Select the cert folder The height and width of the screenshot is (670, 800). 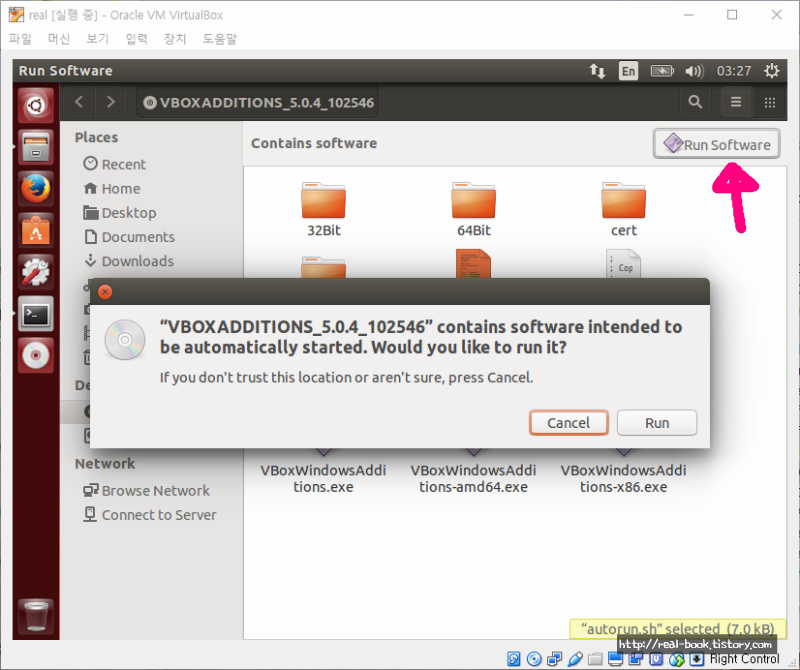[x=623, y=209]
